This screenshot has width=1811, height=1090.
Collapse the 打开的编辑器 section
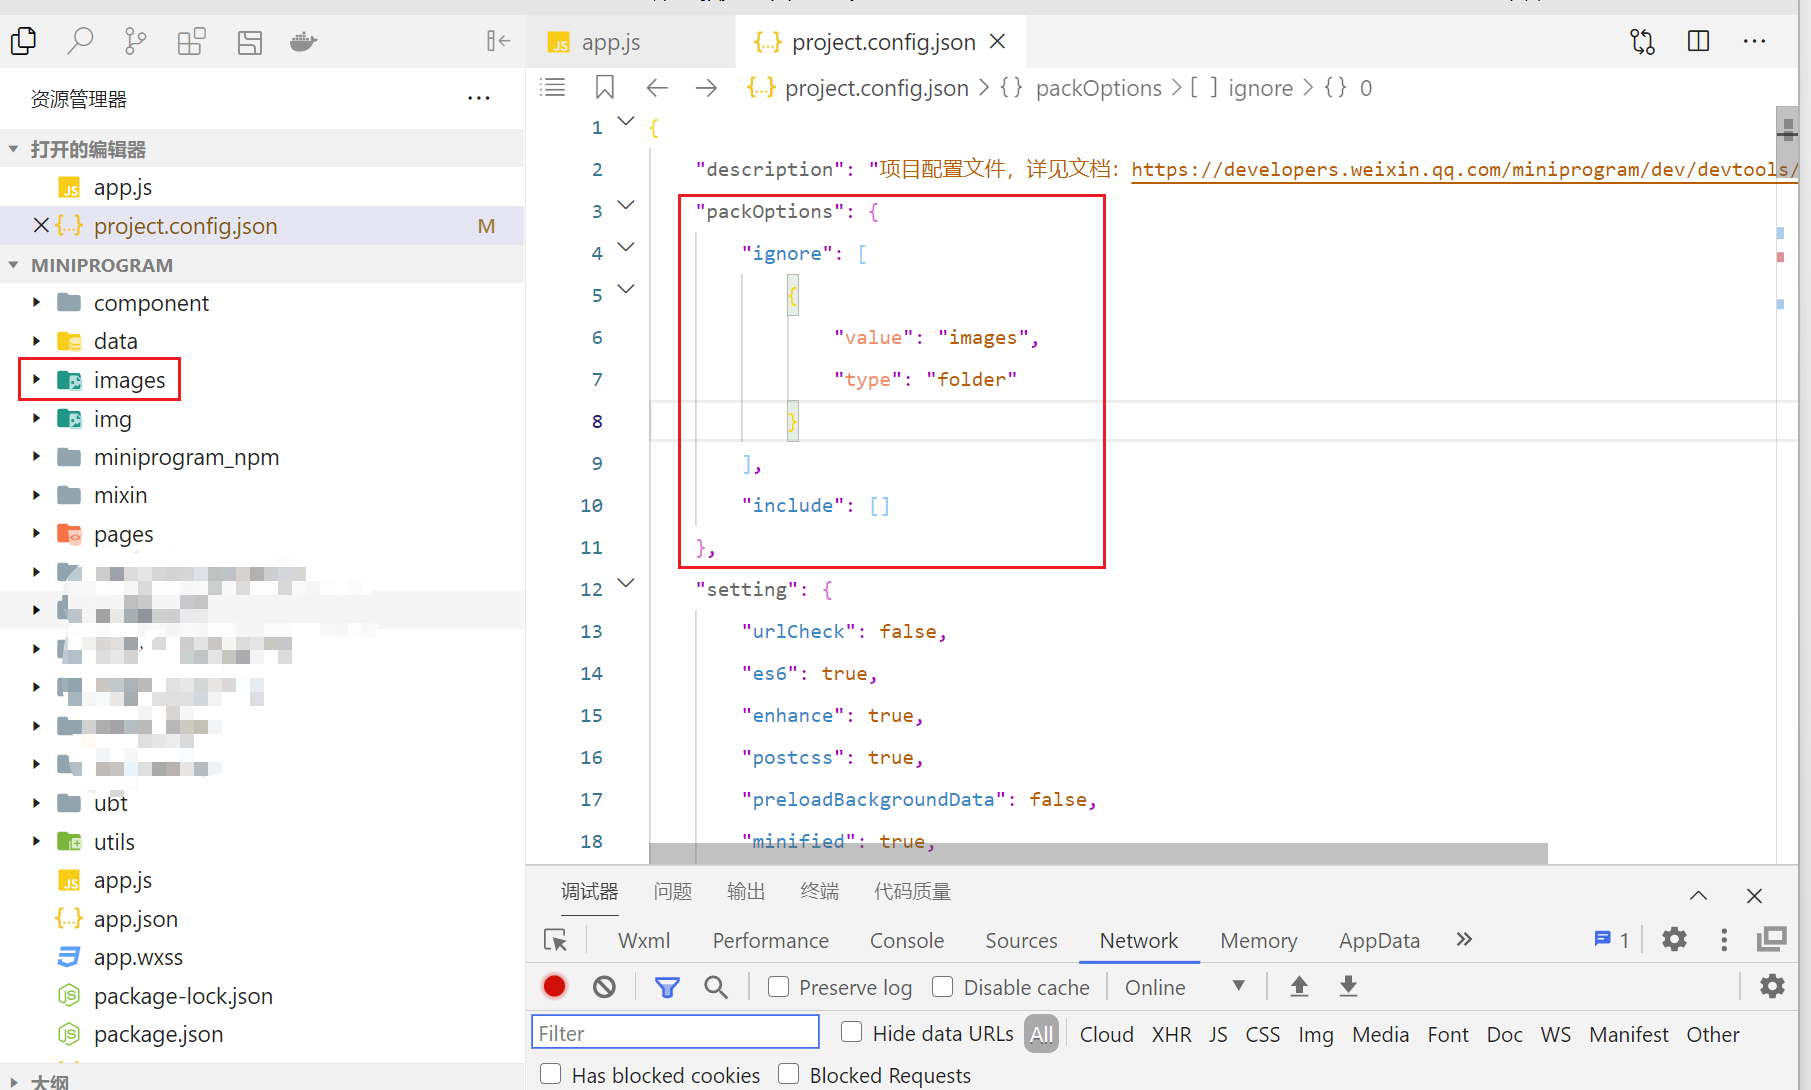(x=14, y=149)
